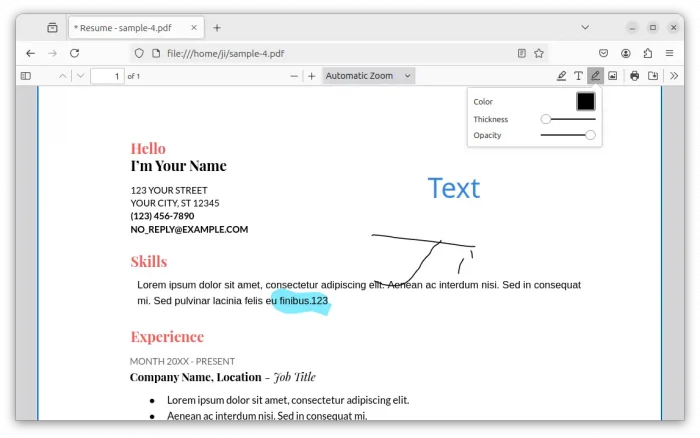Click the Opacity slider
This screenshot has width=700, height=438.
(x=568, y=135)
